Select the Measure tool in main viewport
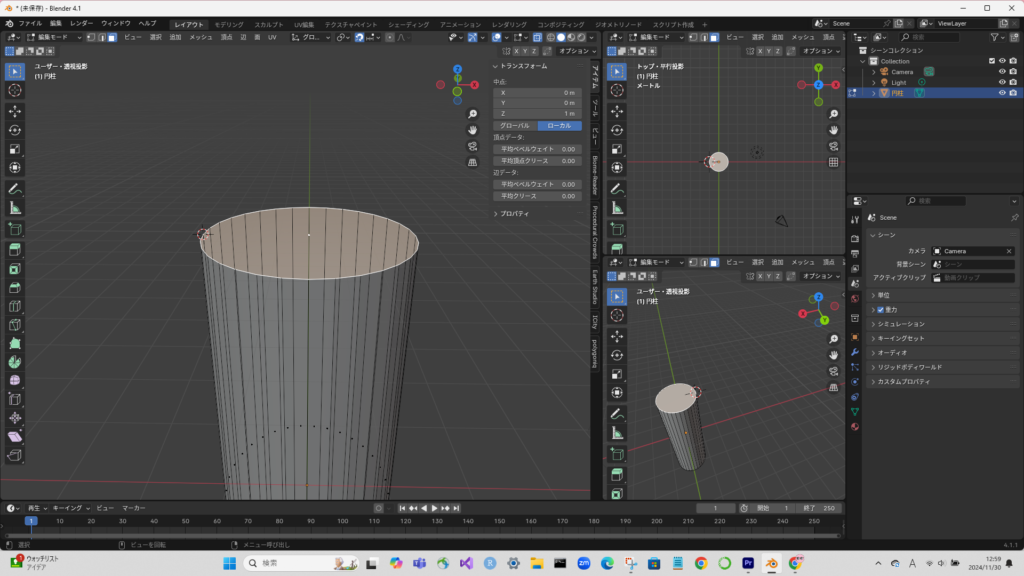Viewport: 1024px width, 576px height. coord(15,208)
